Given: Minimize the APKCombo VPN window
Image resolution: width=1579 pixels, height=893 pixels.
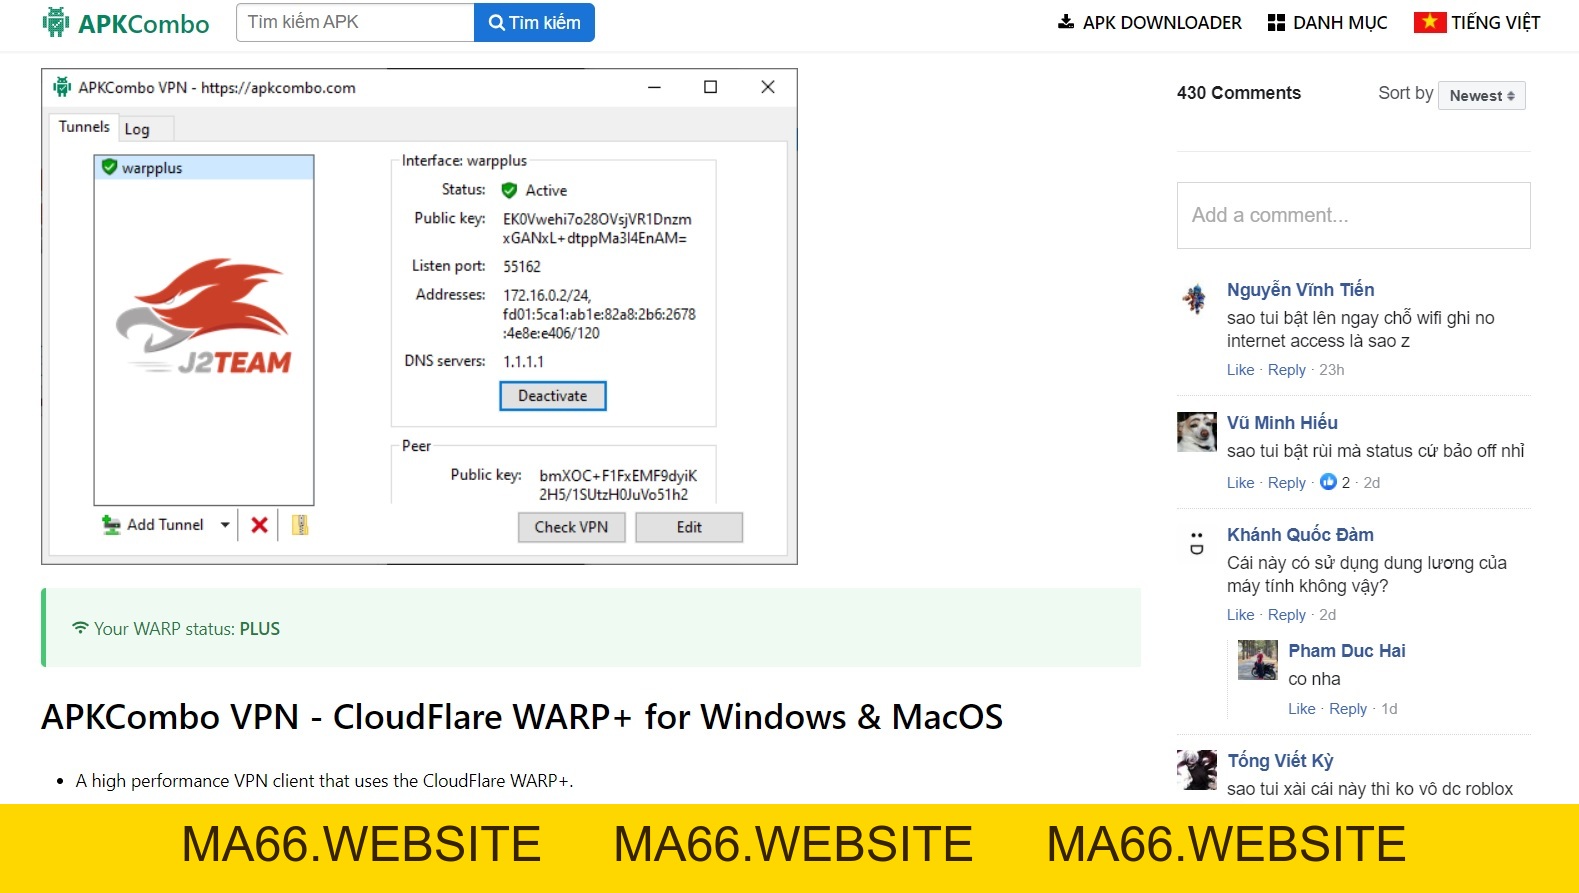Looking at the screenshot, I should pyautogui.click(x=654, y=87).
